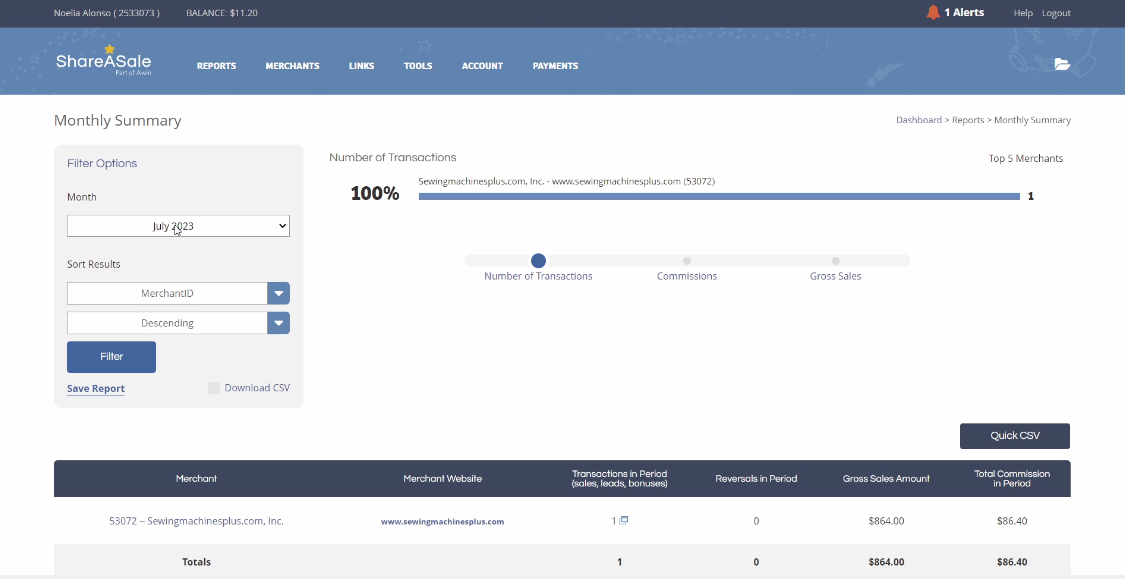Click the $86.40 commission cell for Sewingmachinesplus
The image size is (1125, 579).
point(1012,521)
